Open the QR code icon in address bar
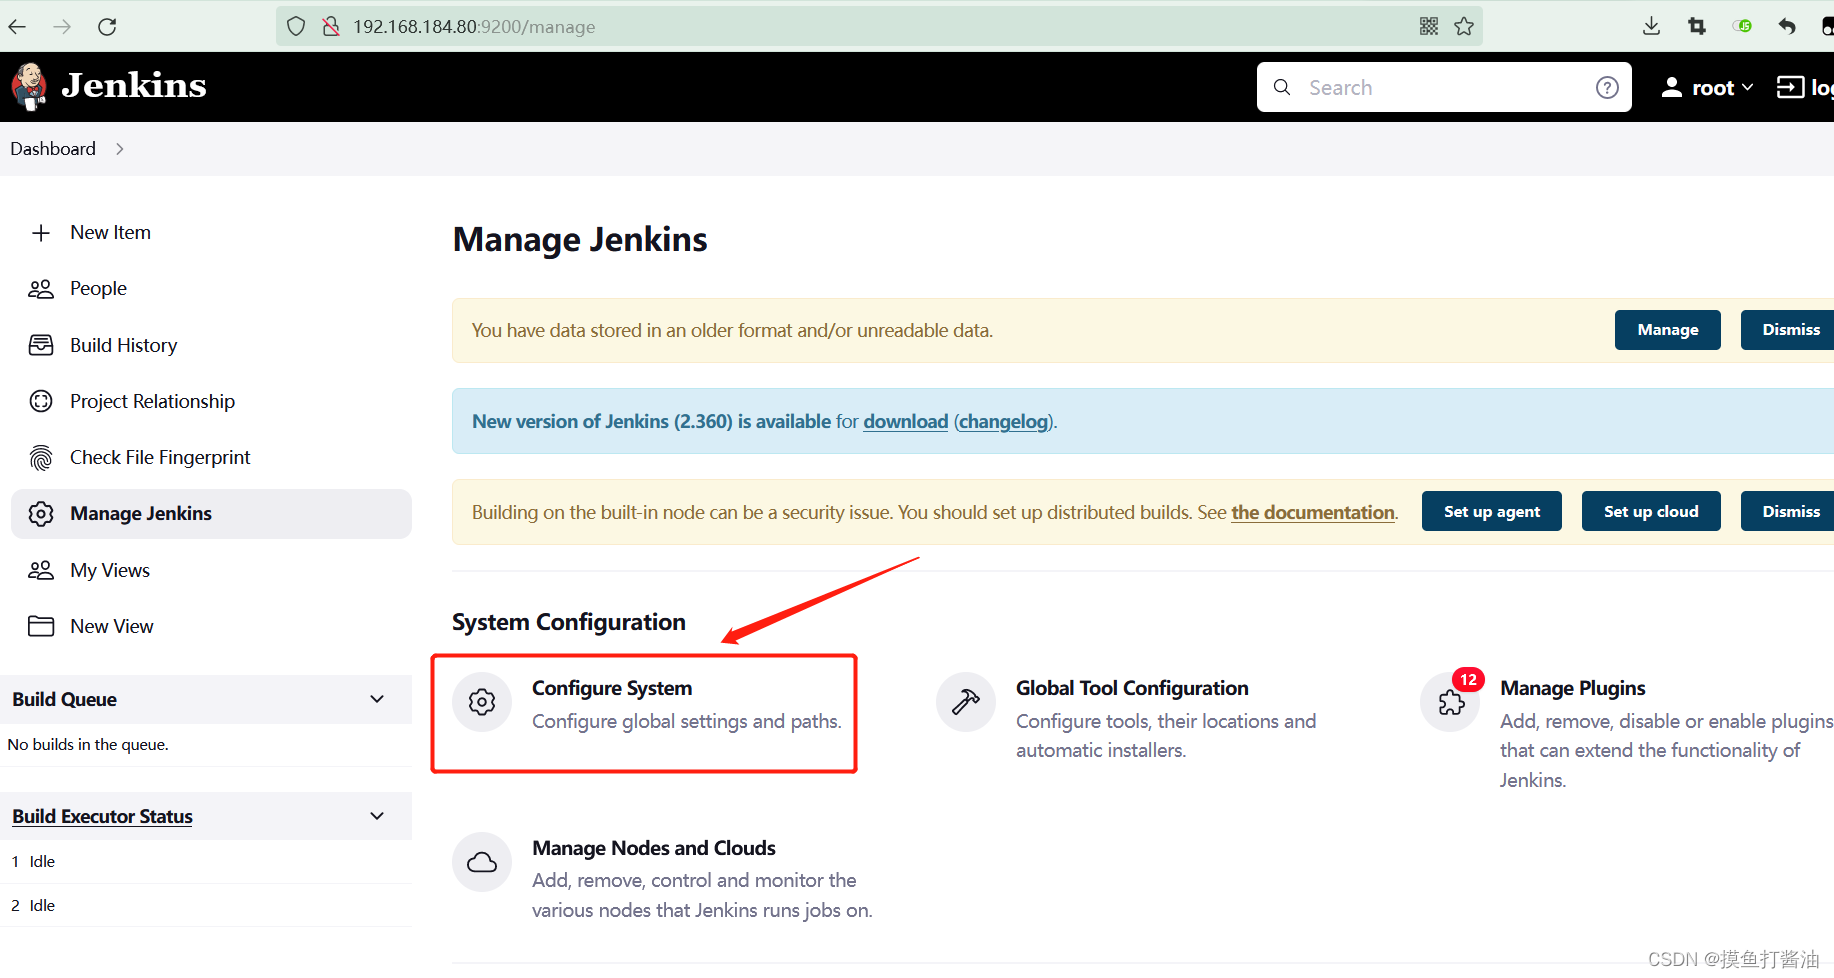 1429,27
